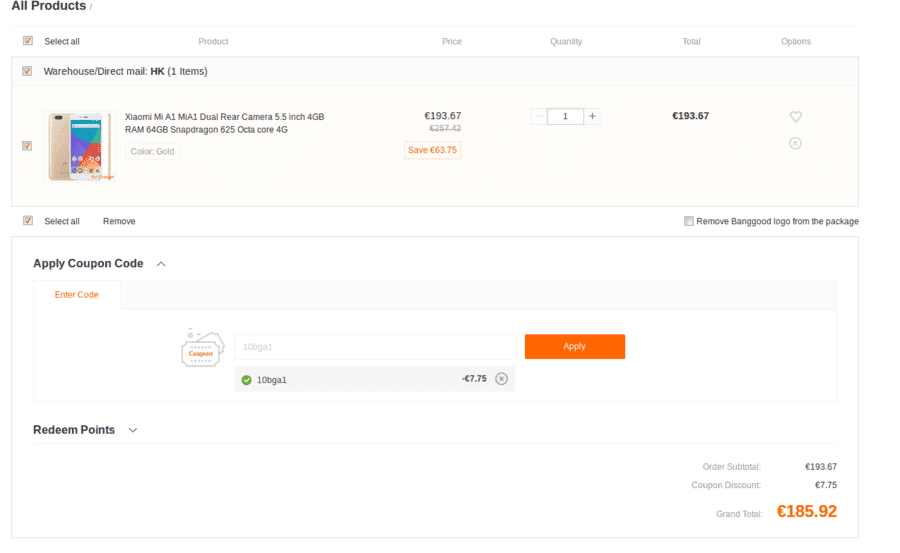Click the -€7.75 coupon discount amount
Viewport: 900px width, 553px height.
474,379
